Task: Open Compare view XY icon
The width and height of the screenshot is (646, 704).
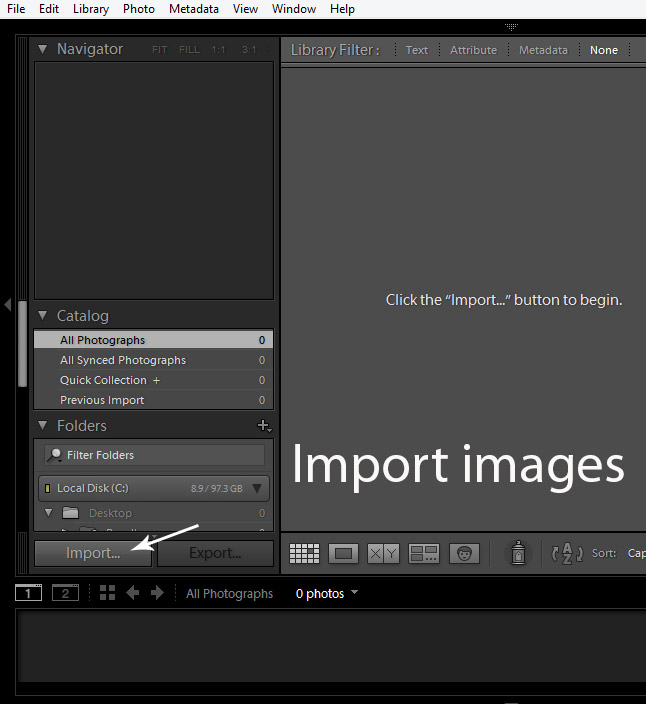Action: coord(383,553)
